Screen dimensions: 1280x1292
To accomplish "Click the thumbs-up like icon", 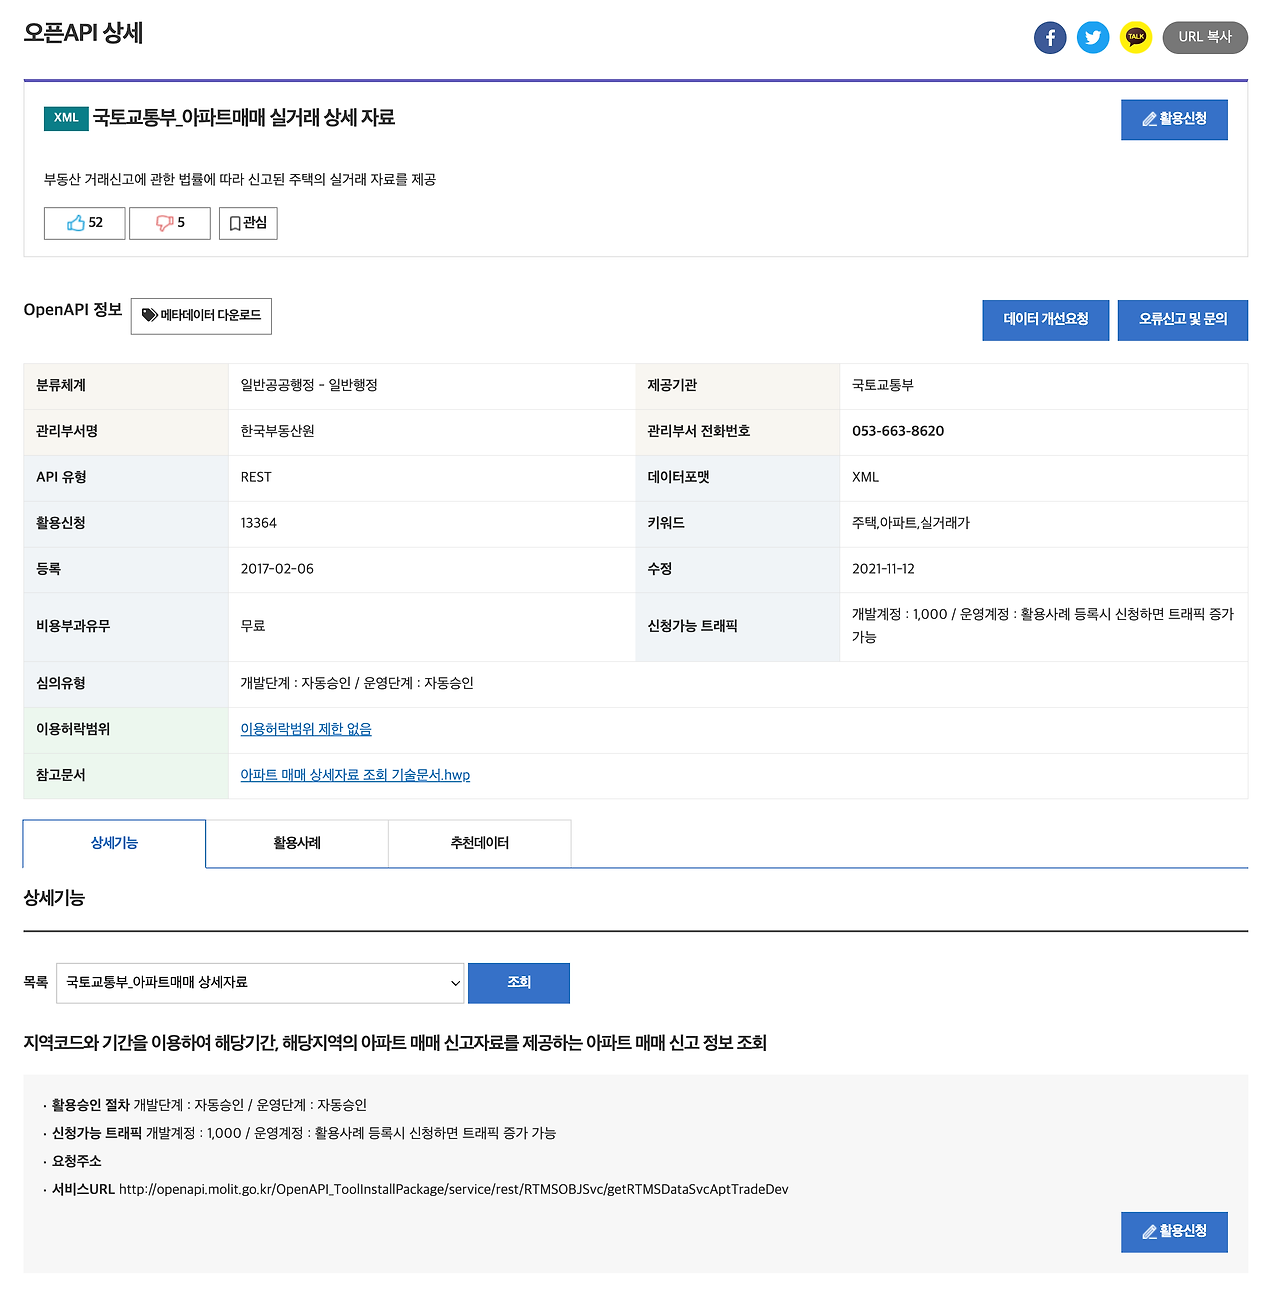I will [x=76, y=223].
